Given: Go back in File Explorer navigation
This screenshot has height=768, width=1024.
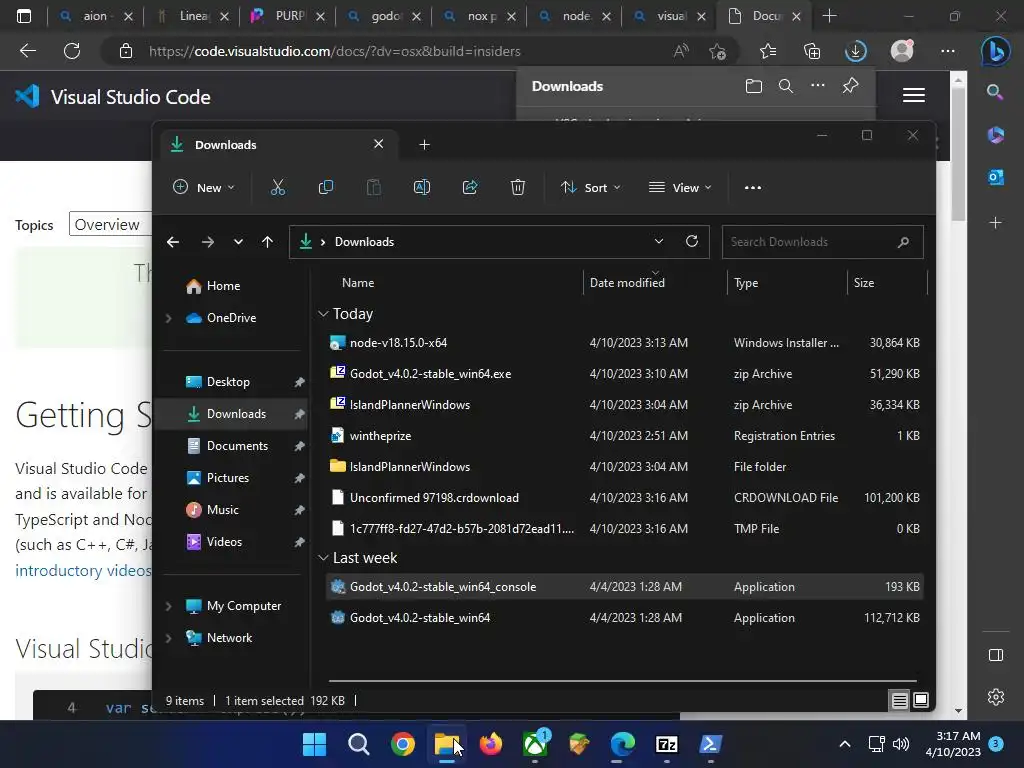Looking at the screenshot, I should tap(173, 242).
